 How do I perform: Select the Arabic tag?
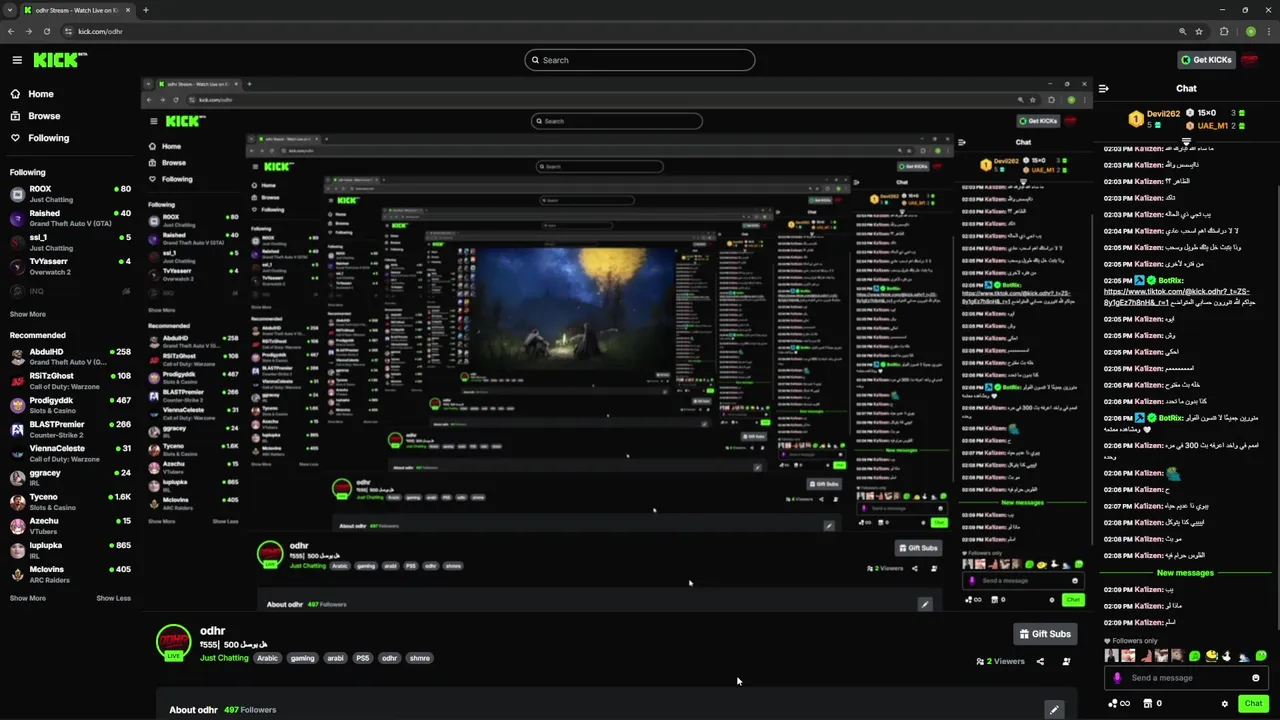click(267, 658)
